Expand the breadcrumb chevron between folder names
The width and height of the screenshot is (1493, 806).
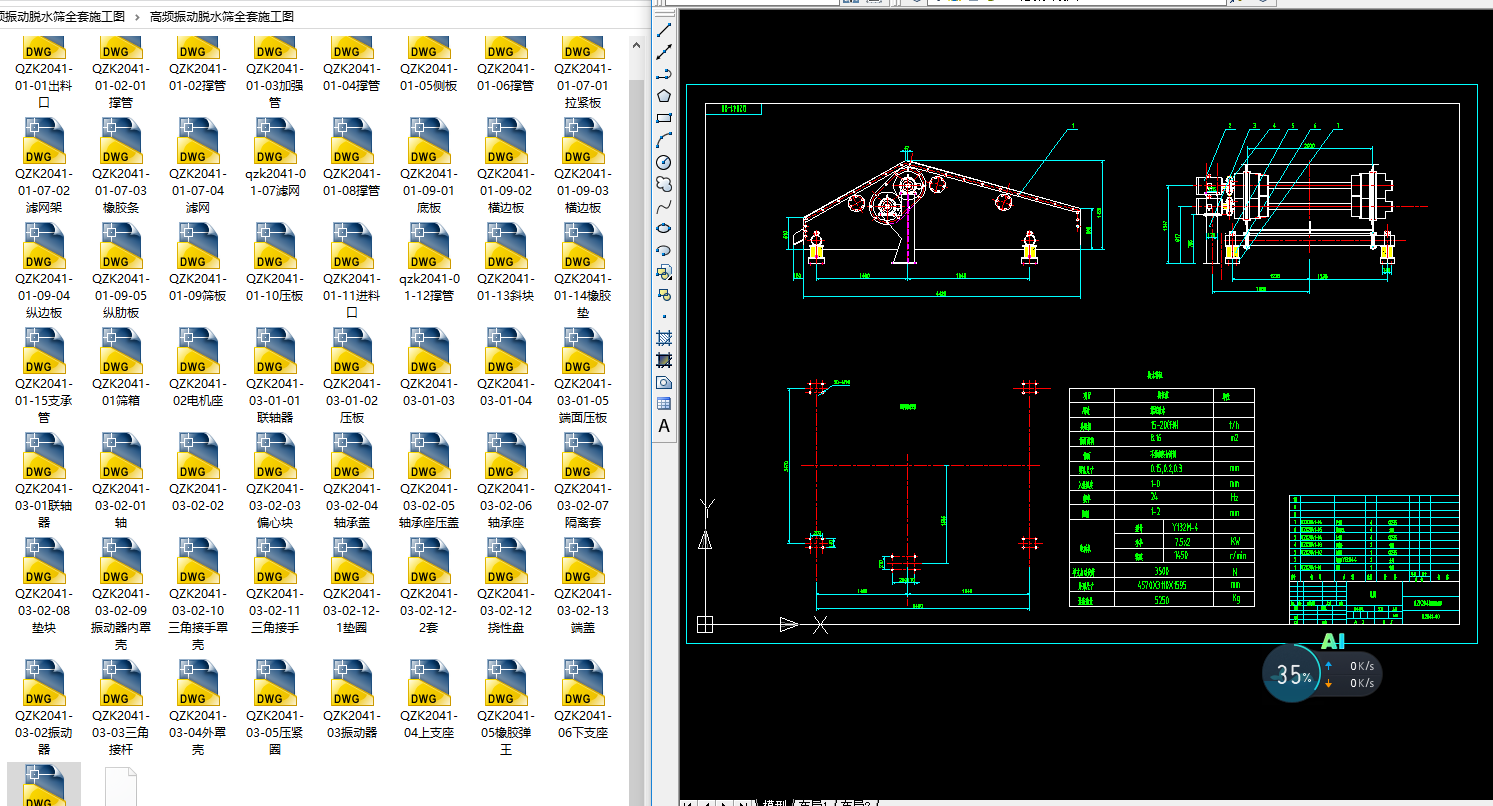[x=137, y=17]
